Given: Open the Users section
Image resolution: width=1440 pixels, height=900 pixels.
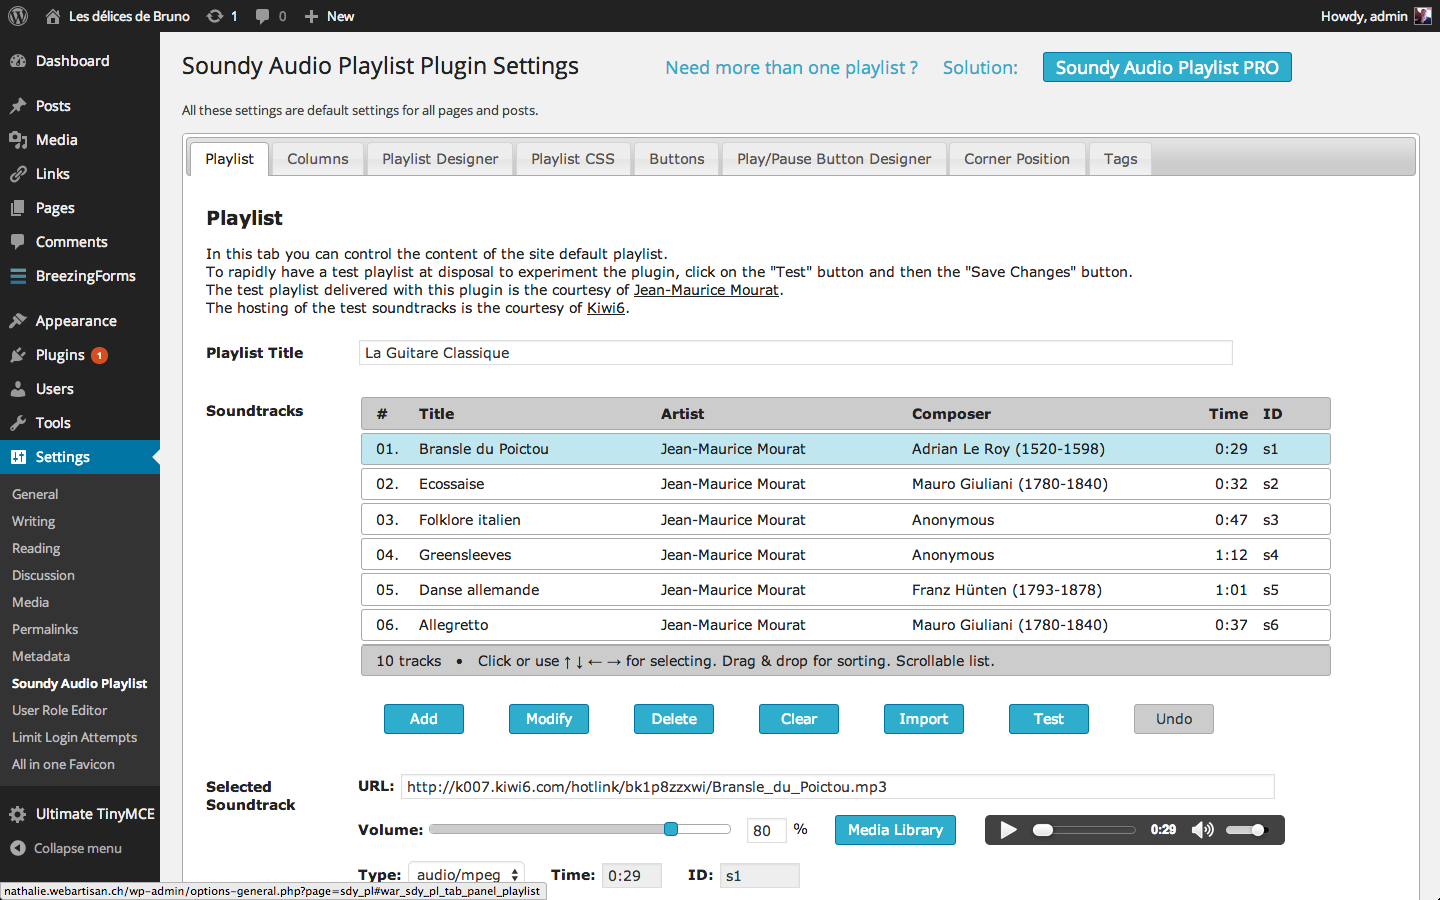Looking at the screenshot, I should [x=80, y=389].
